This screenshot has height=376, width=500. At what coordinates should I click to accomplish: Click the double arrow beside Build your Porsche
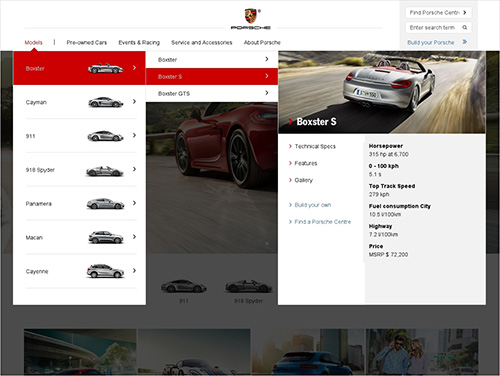(465, 42)
